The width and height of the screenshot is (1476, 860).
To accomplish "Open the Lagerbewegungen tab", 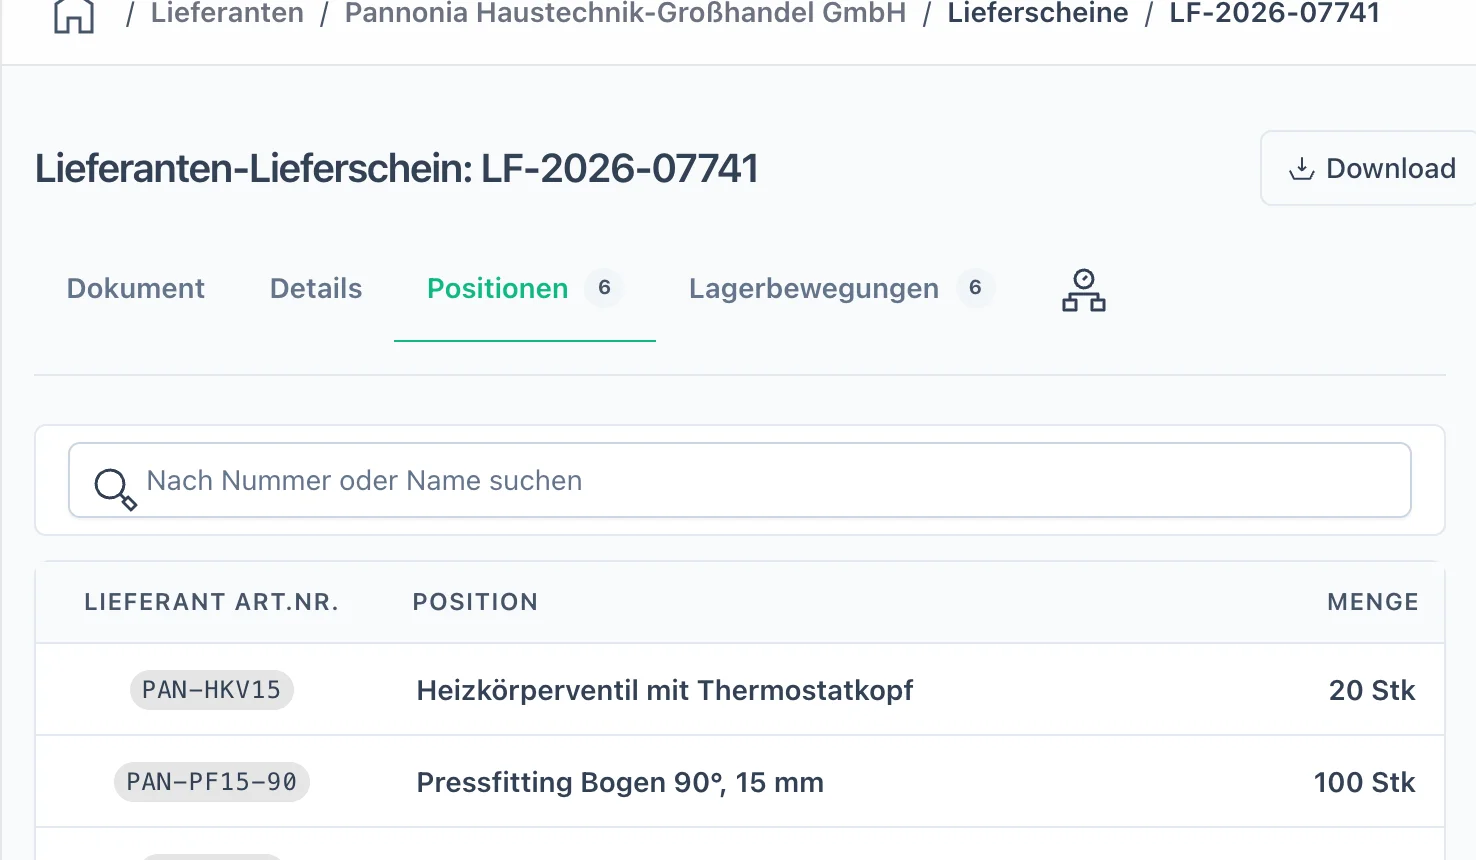I will point(841,289).
